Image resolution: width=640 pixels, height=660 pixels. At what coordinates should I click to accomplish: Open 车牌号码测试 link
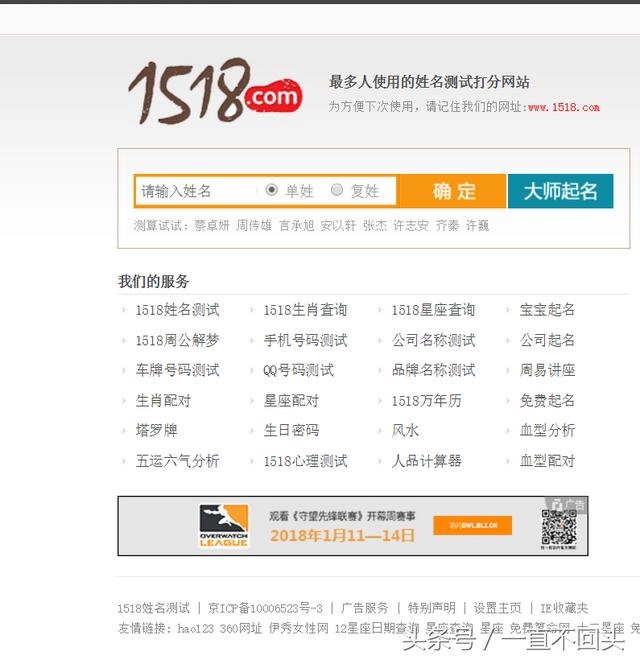177,370
